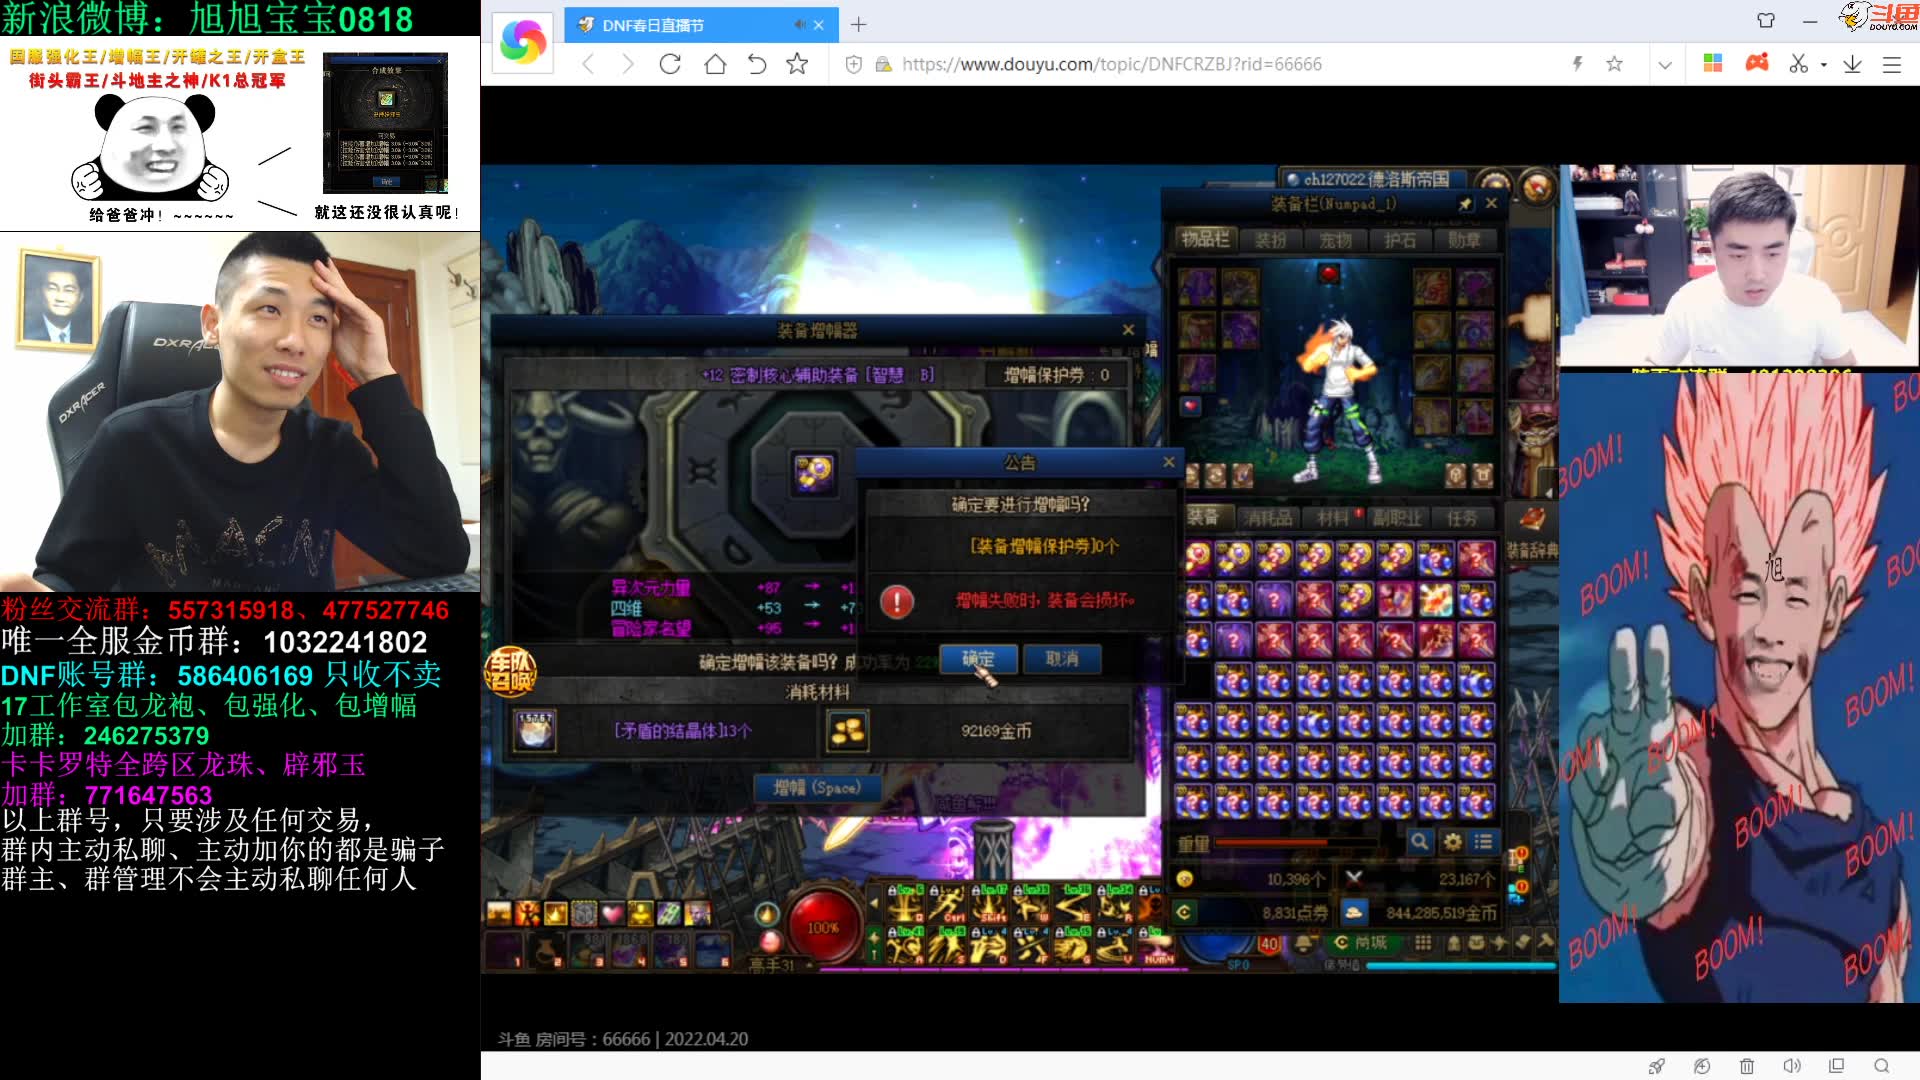This screenshot has width=1920, height=1080.
Task: Click the item in the amplifier slot
Action: (x=813, y=472)
